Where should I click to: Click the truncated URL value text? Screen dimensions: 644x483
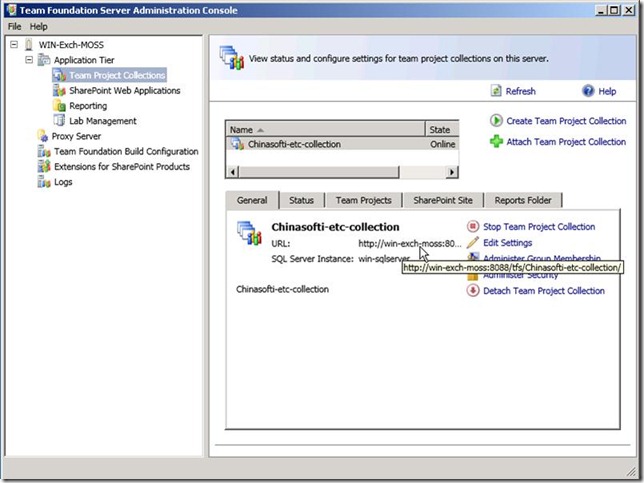point(409,244)
